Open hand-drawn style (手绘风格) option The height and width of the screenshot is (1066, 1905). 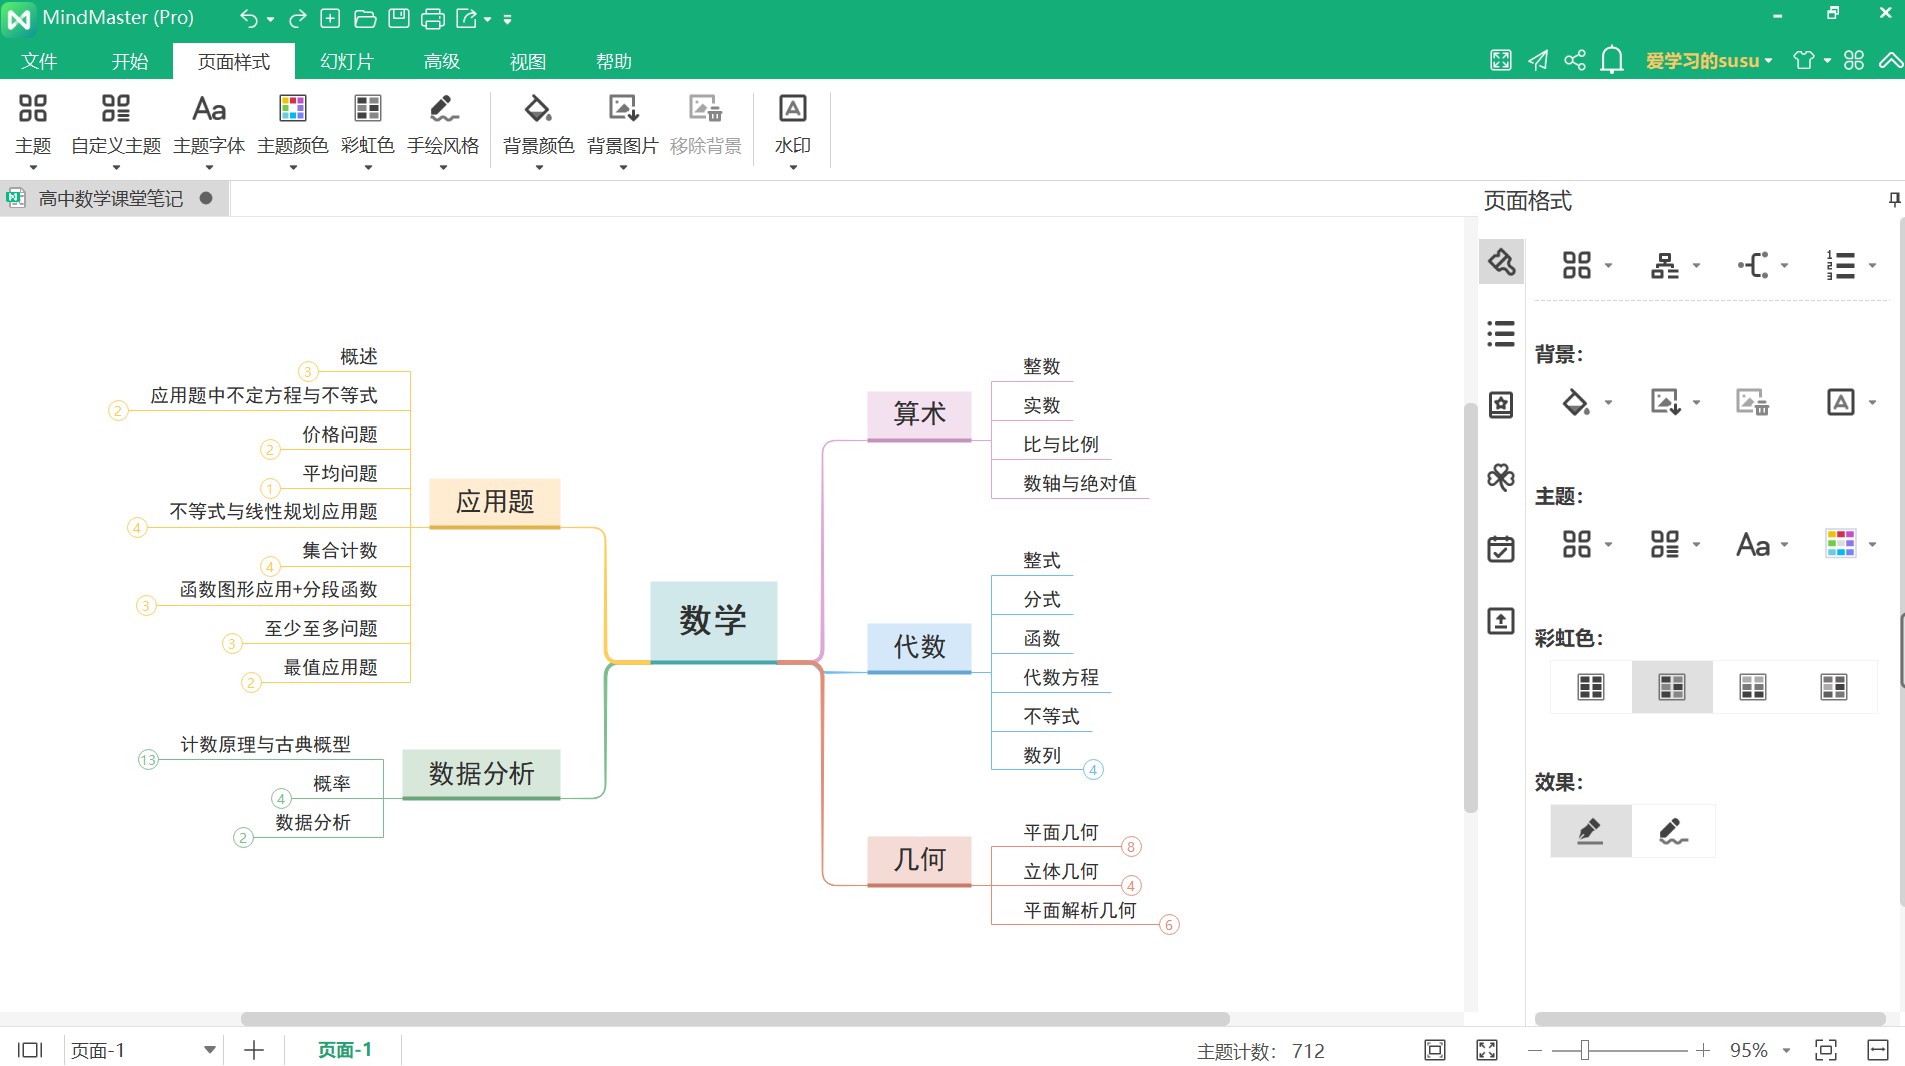[x=443, y=125]
